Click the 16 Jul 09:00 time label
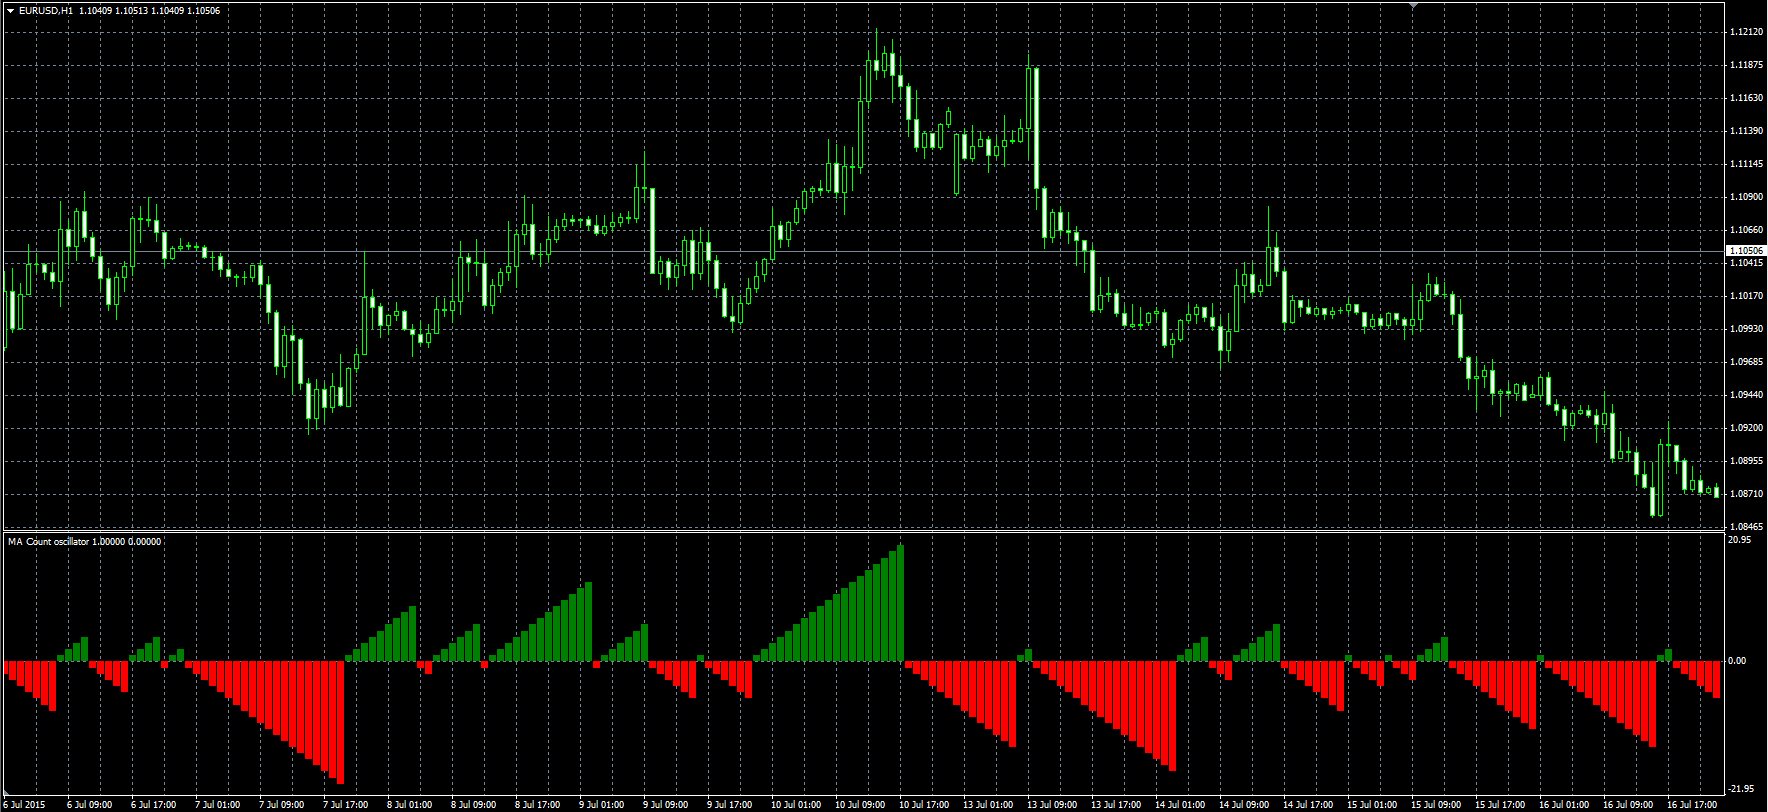This screenshot has height=812, width=1768. [x=1628, y=805]
